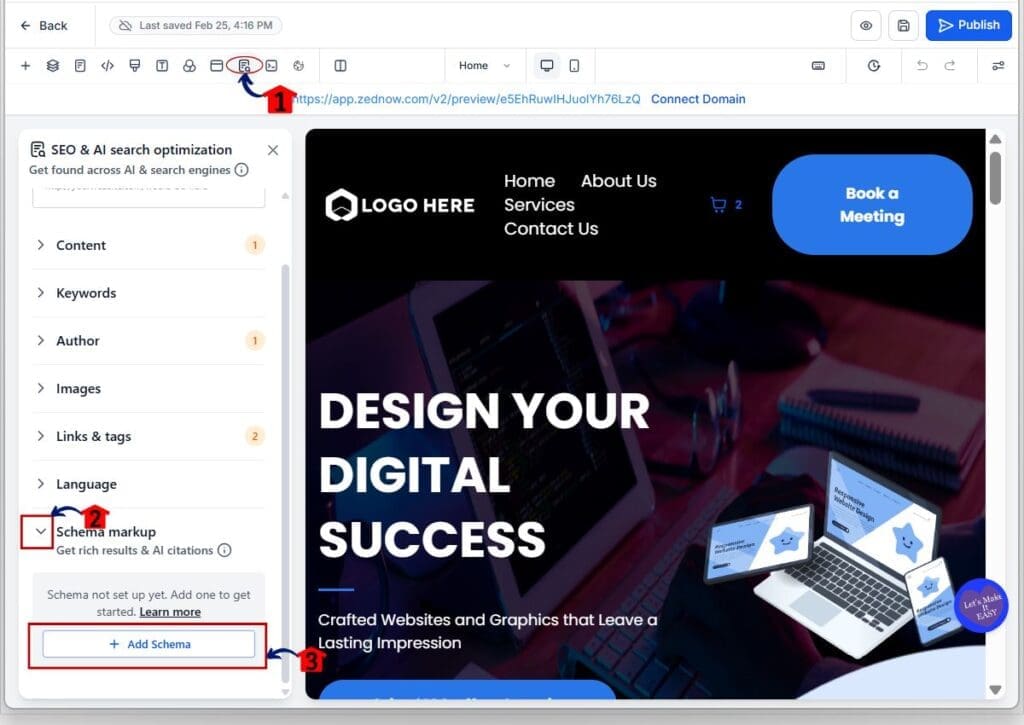The image size is (1024, 725).
Task: Click Contact Us in the site menu
Action: (x=551, y=229)
